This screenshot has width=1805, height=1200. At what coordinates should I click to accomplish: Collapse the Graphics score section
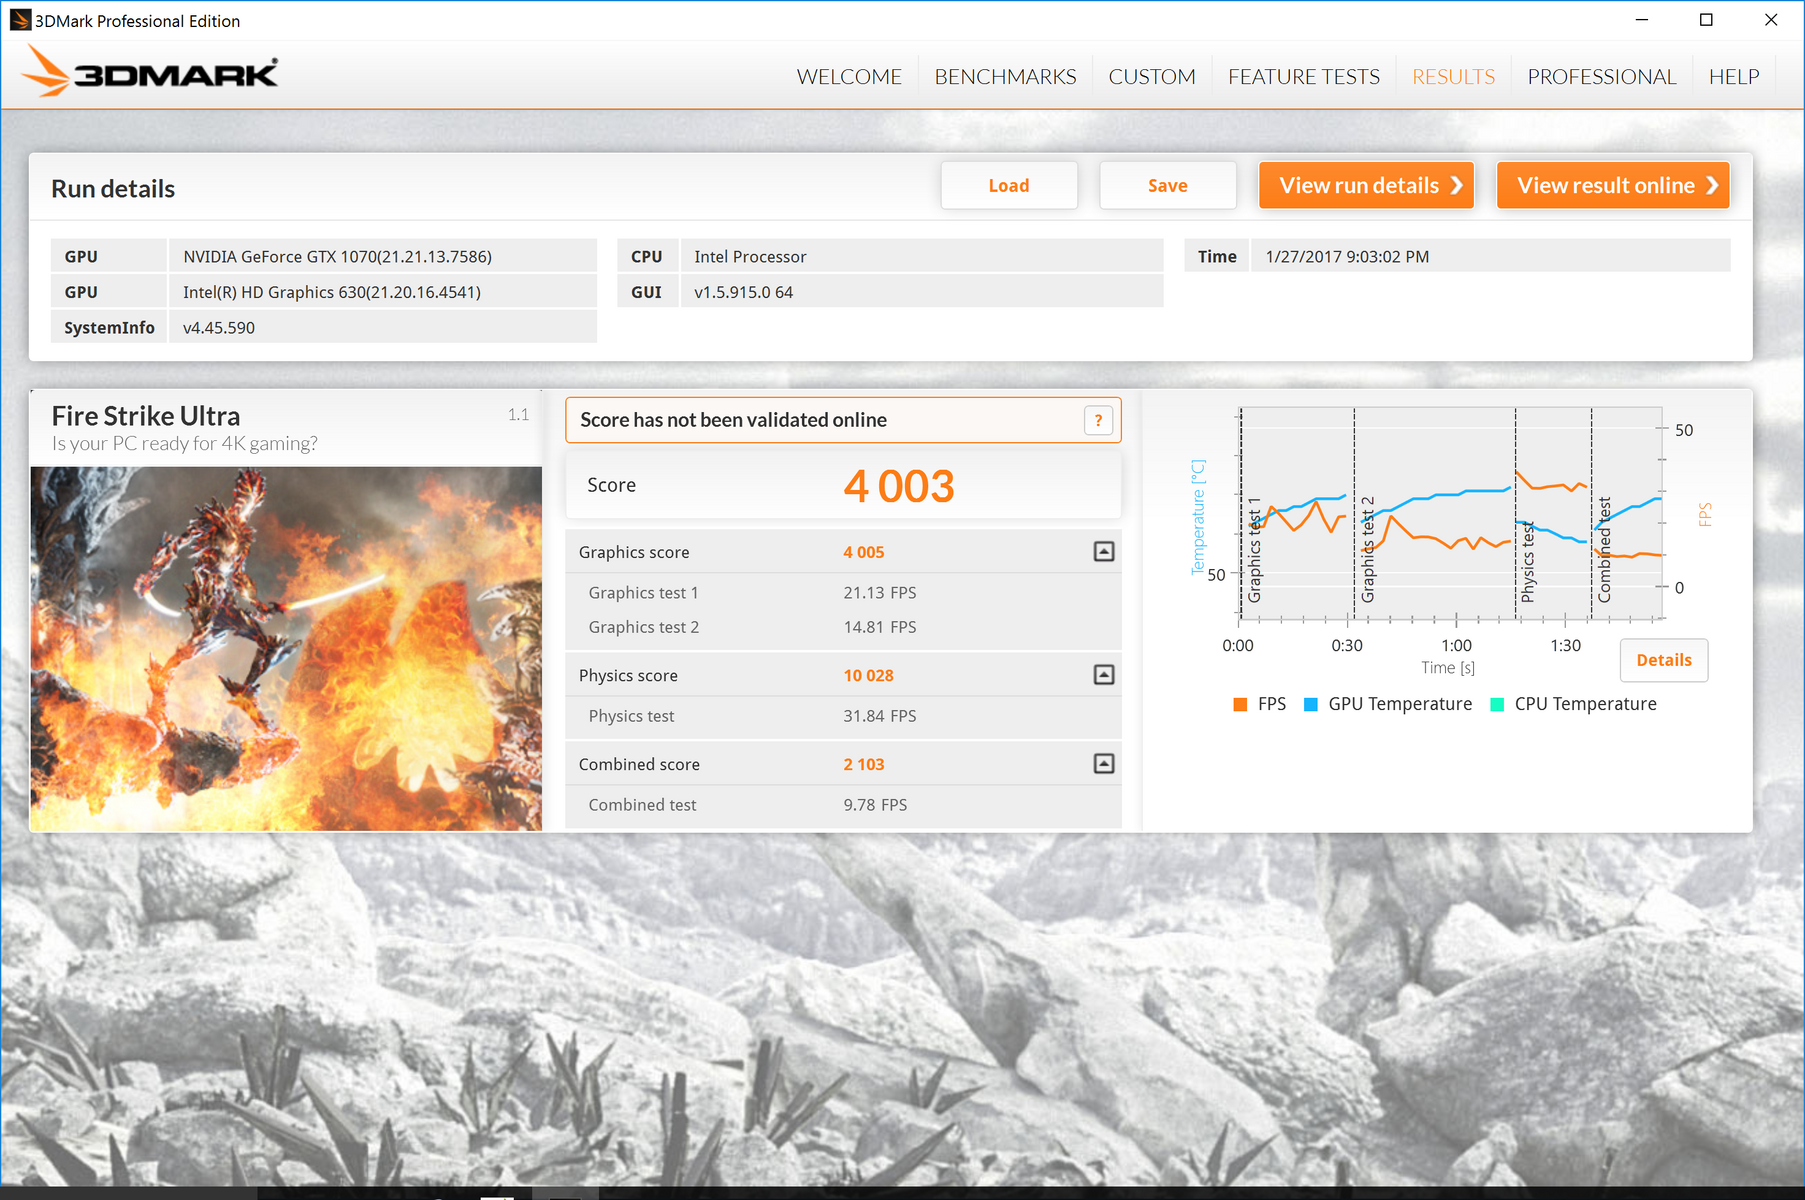pyautogui.click(x=1104, y=552)
